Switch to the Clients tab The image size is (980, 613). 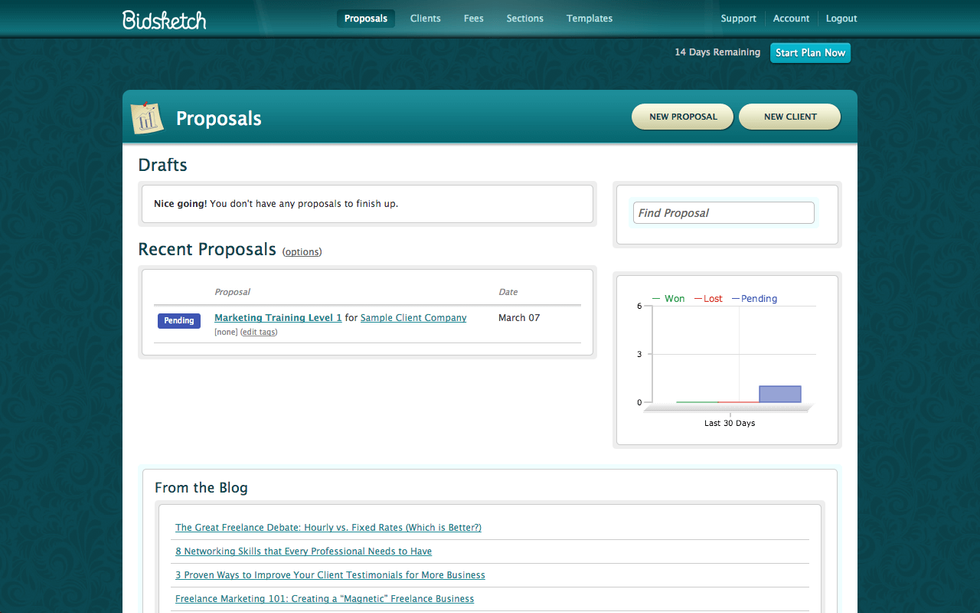[x=425, y=18]
